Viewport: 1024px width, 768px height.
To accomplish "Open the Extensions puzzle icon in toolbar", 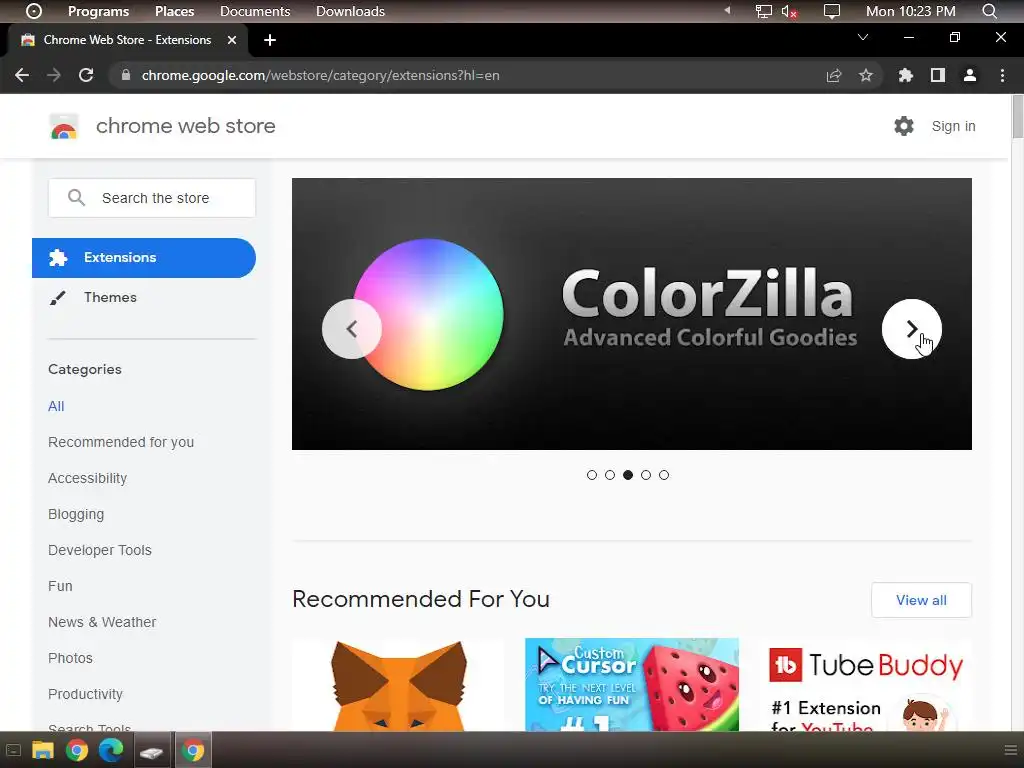I will click(x=905, y=76).
